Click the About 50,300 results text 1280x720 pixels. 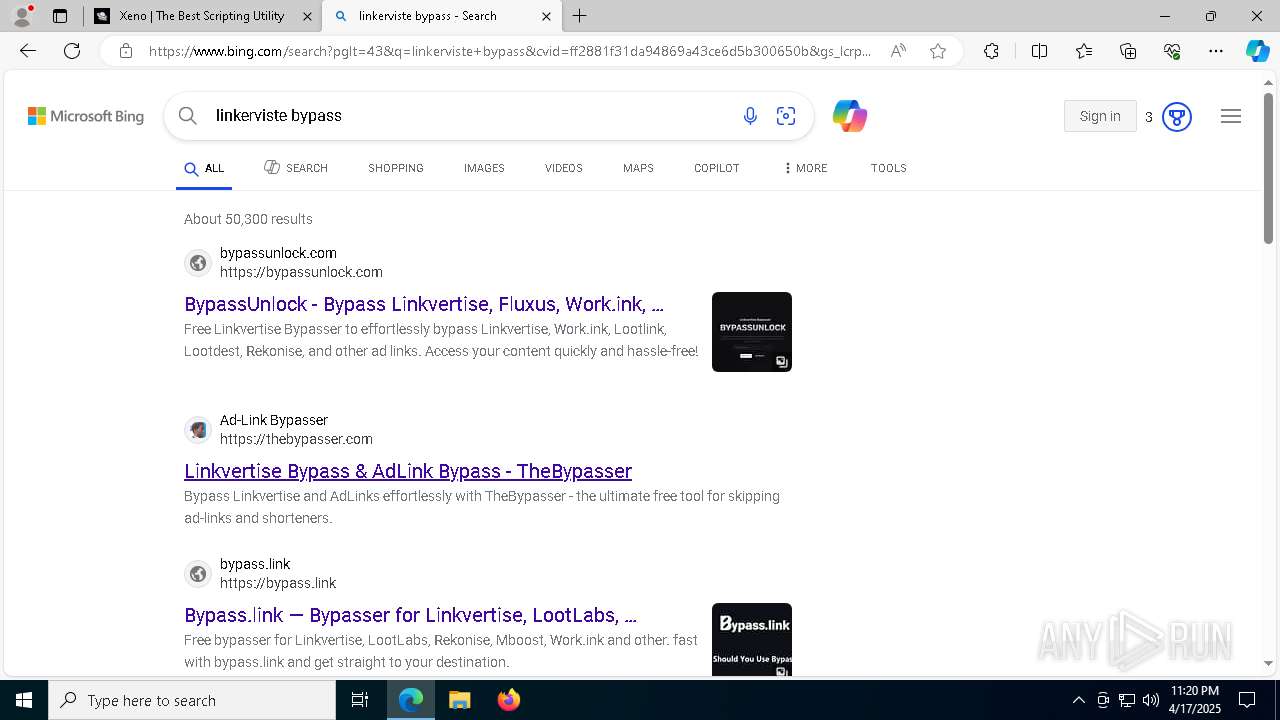(248, 219)
